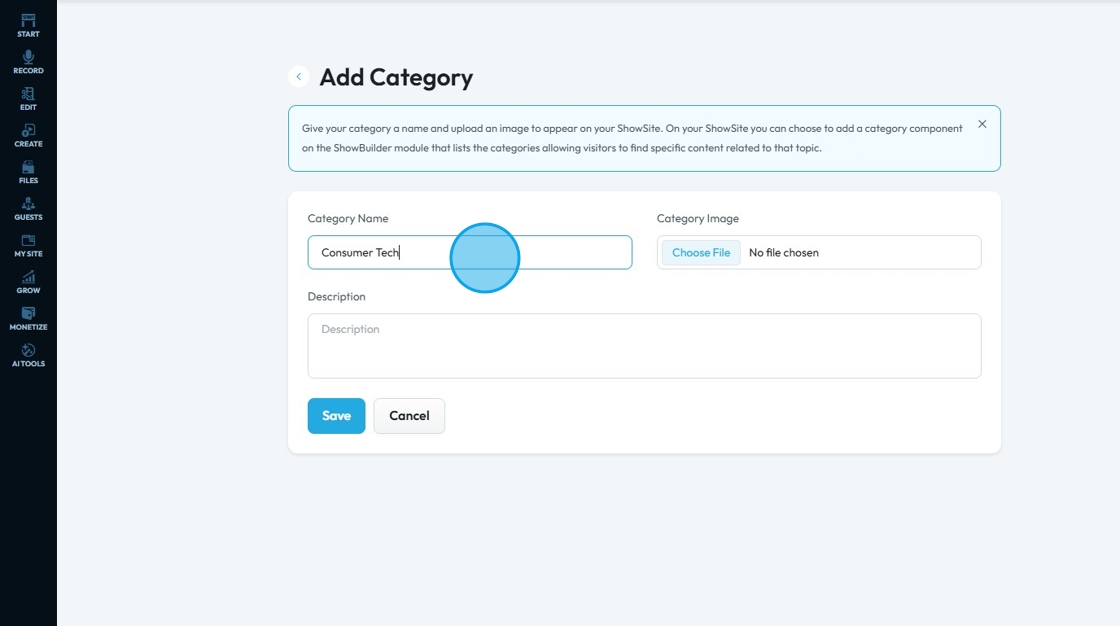Open the Guests section in the sidebar
Viewport: 1120px width, 626px height.
[28, 209]
